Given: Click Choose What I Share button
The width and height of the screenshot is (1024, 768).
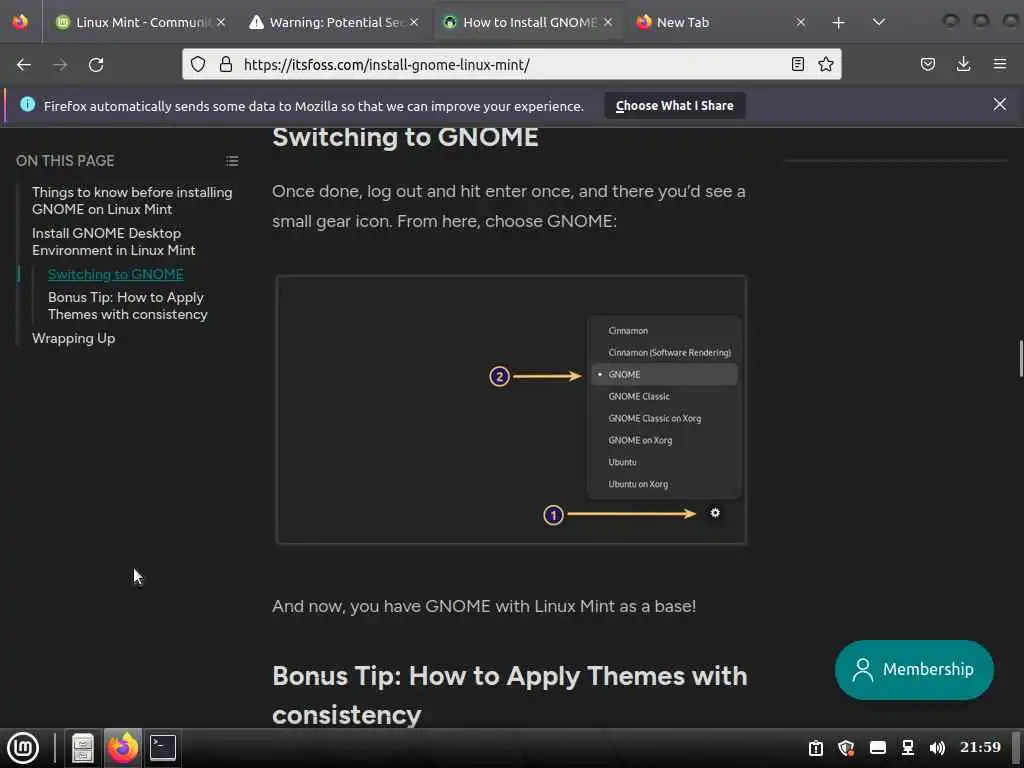Looking at the screenshot, I should tap(675, 106).
